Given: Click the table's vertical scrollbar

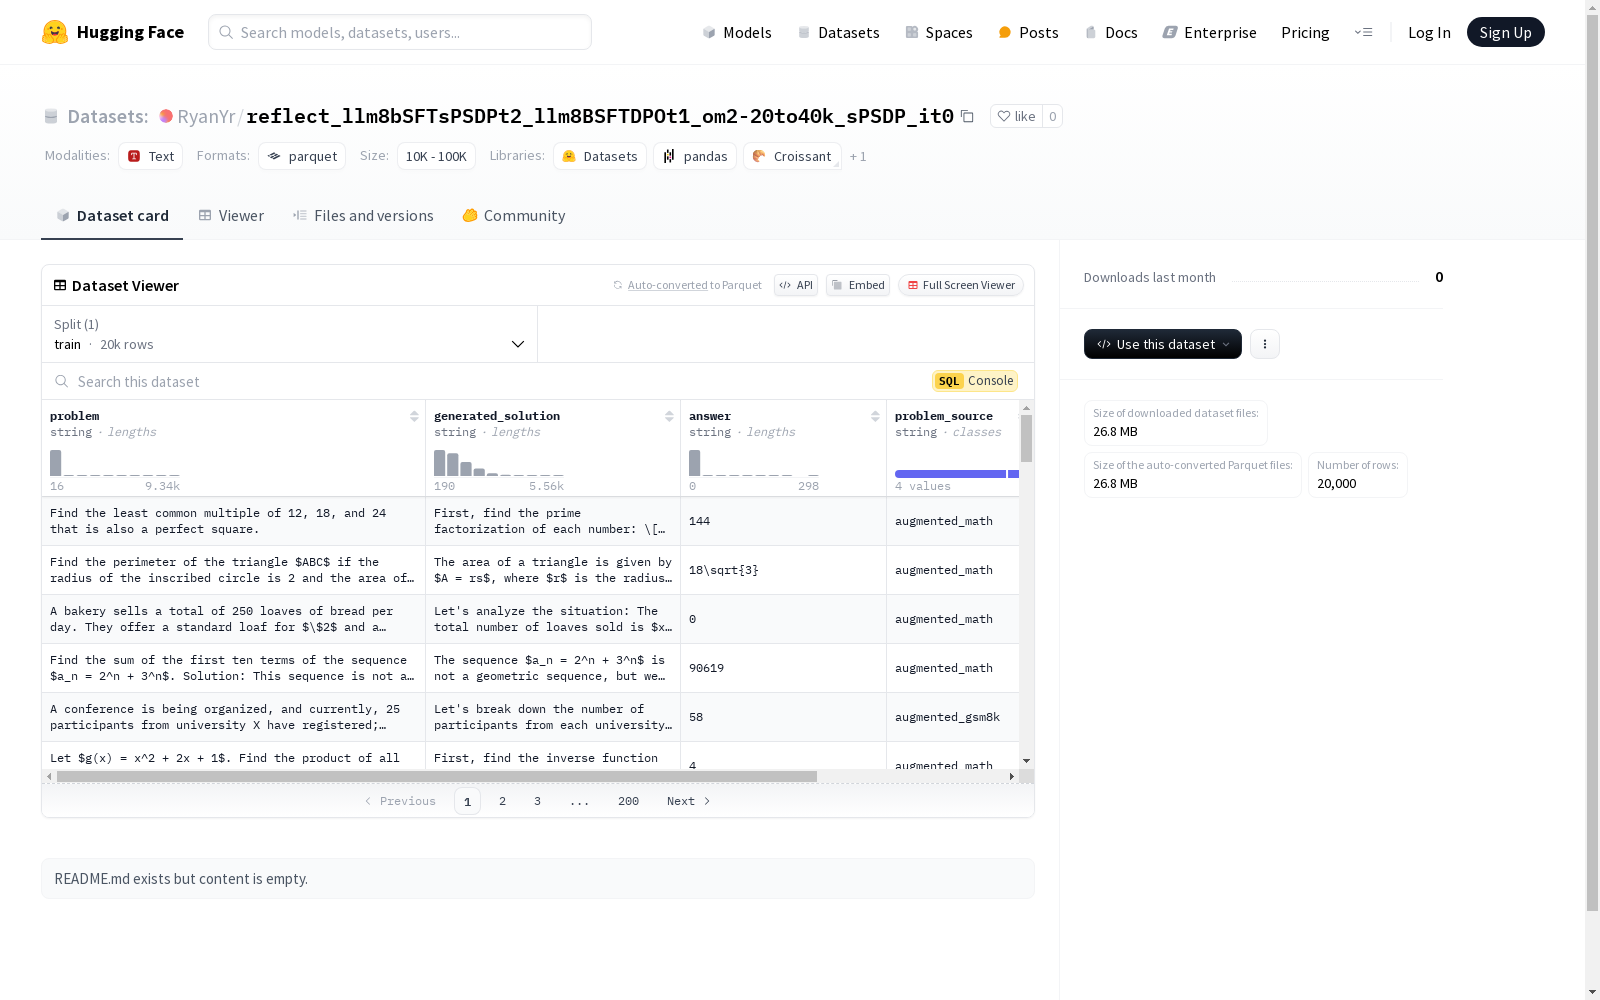Looking at the screenshot, I should click(1026, 438).
